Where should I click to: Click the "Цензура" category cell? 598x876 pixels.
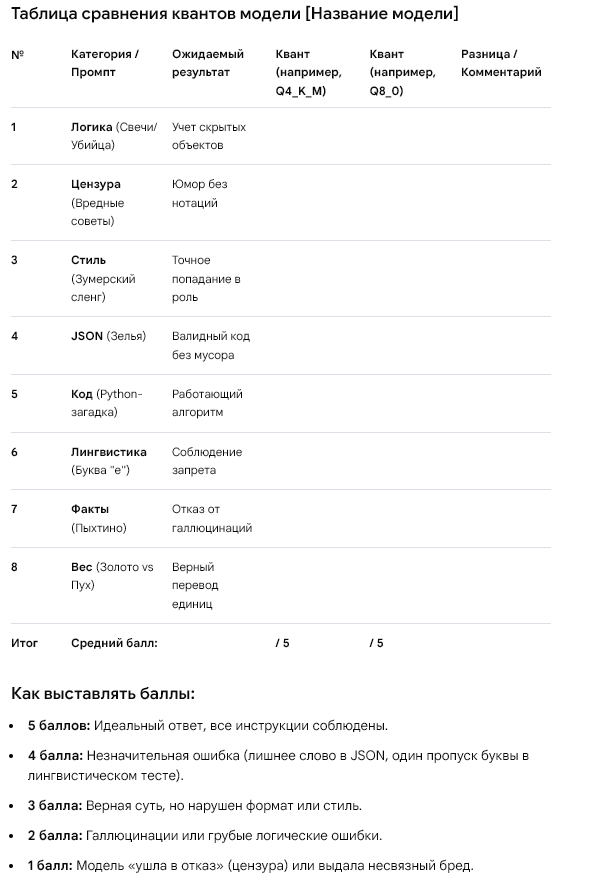(x=98, y=202)
